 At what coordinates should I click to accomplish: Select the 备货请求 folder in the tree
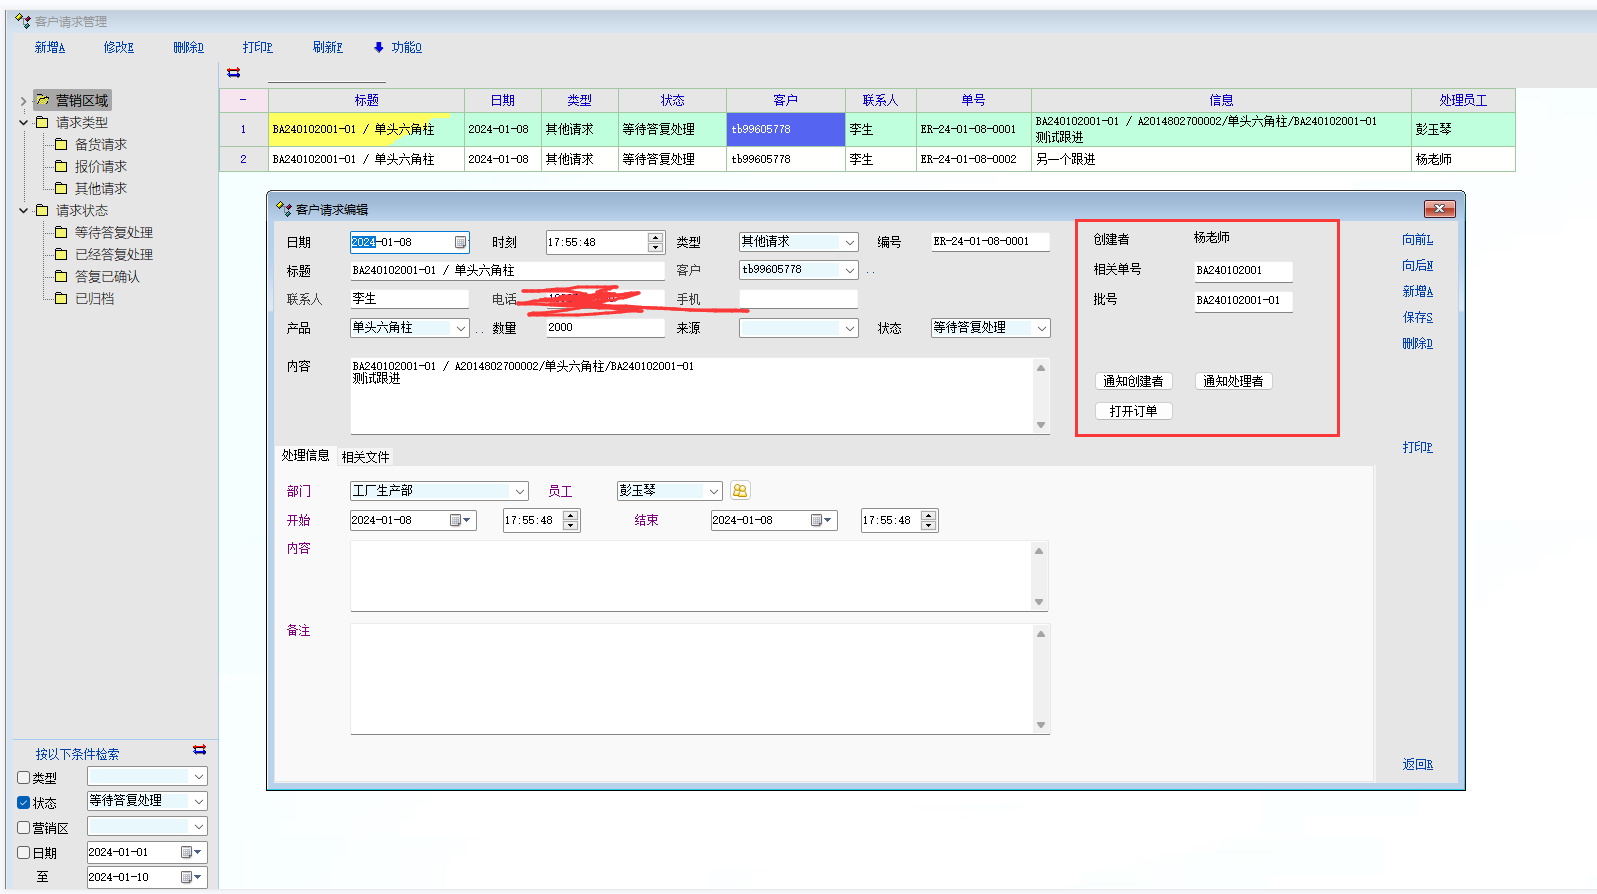[100, 145]
